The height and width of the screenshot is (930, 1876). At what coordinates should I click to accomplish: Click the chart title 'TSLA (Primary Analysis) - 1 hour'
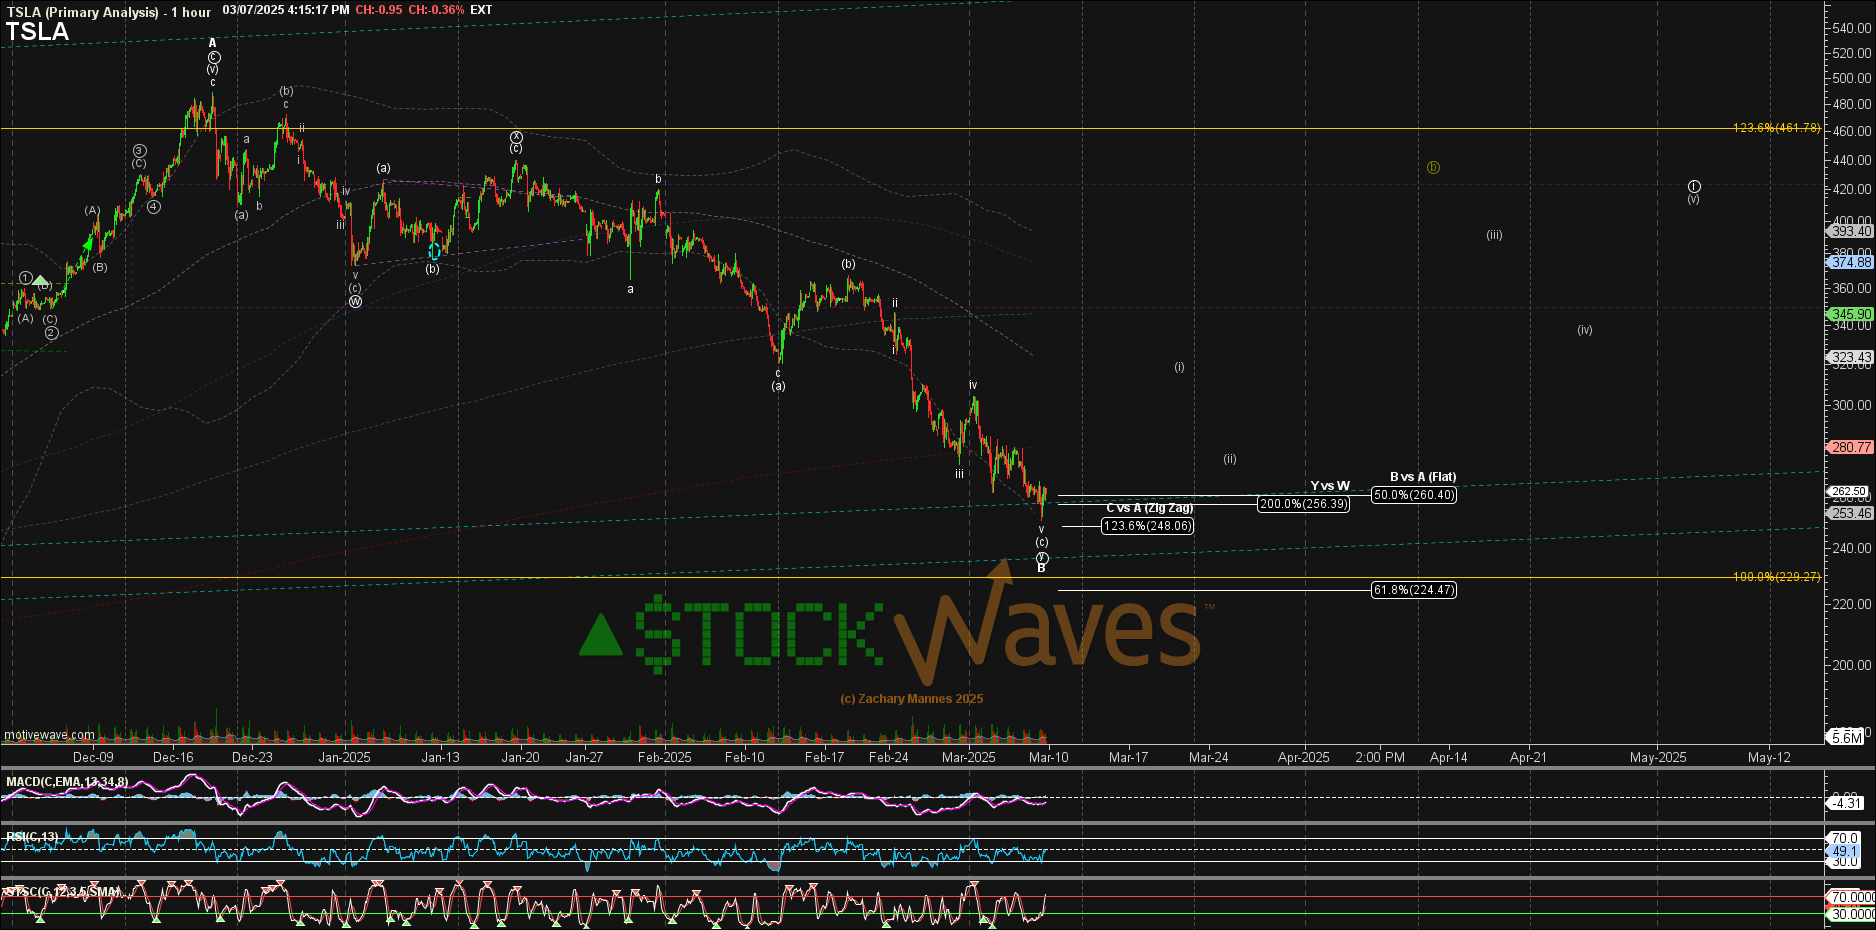[x=109, y=12]
